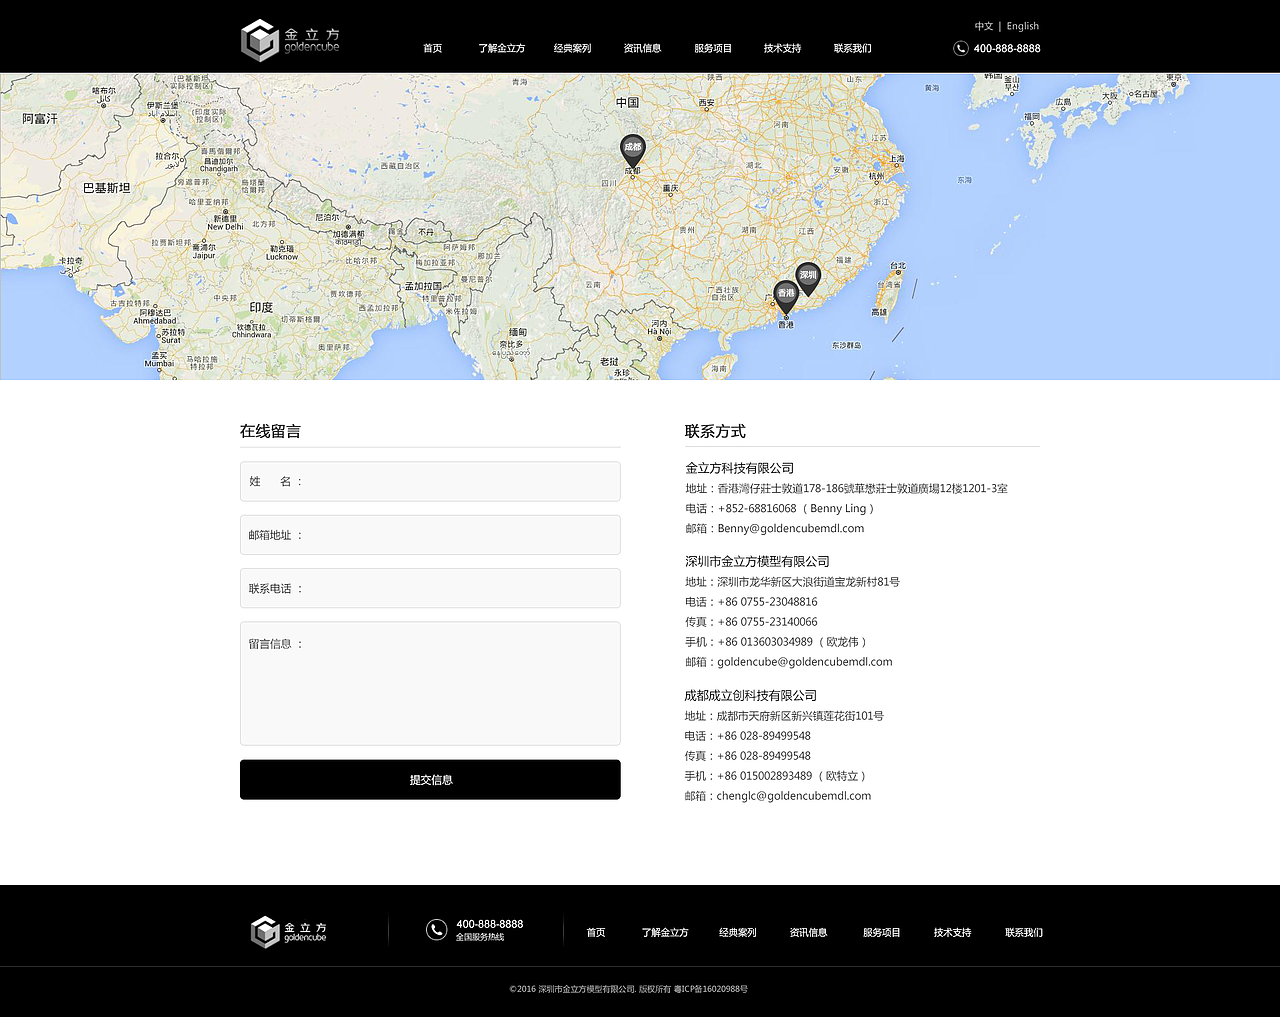Select the 深圳 map pin marker

point(808,279)
